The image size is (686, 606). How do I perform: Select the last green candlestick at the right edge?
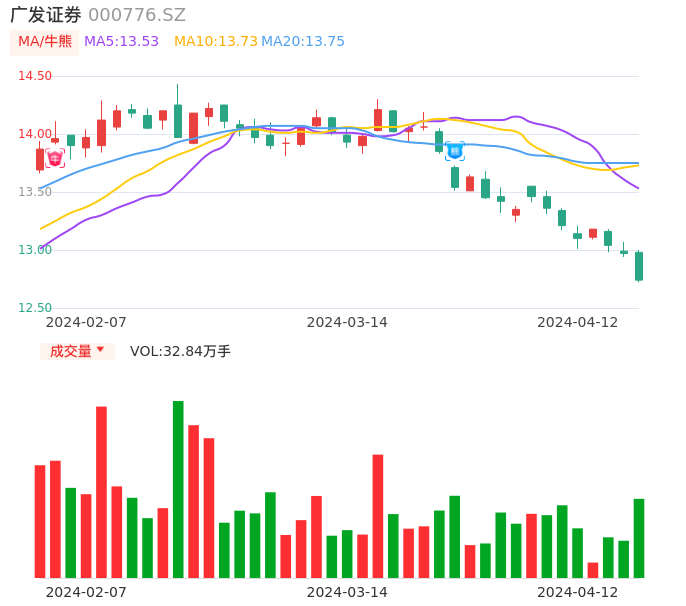click(639, 266)
